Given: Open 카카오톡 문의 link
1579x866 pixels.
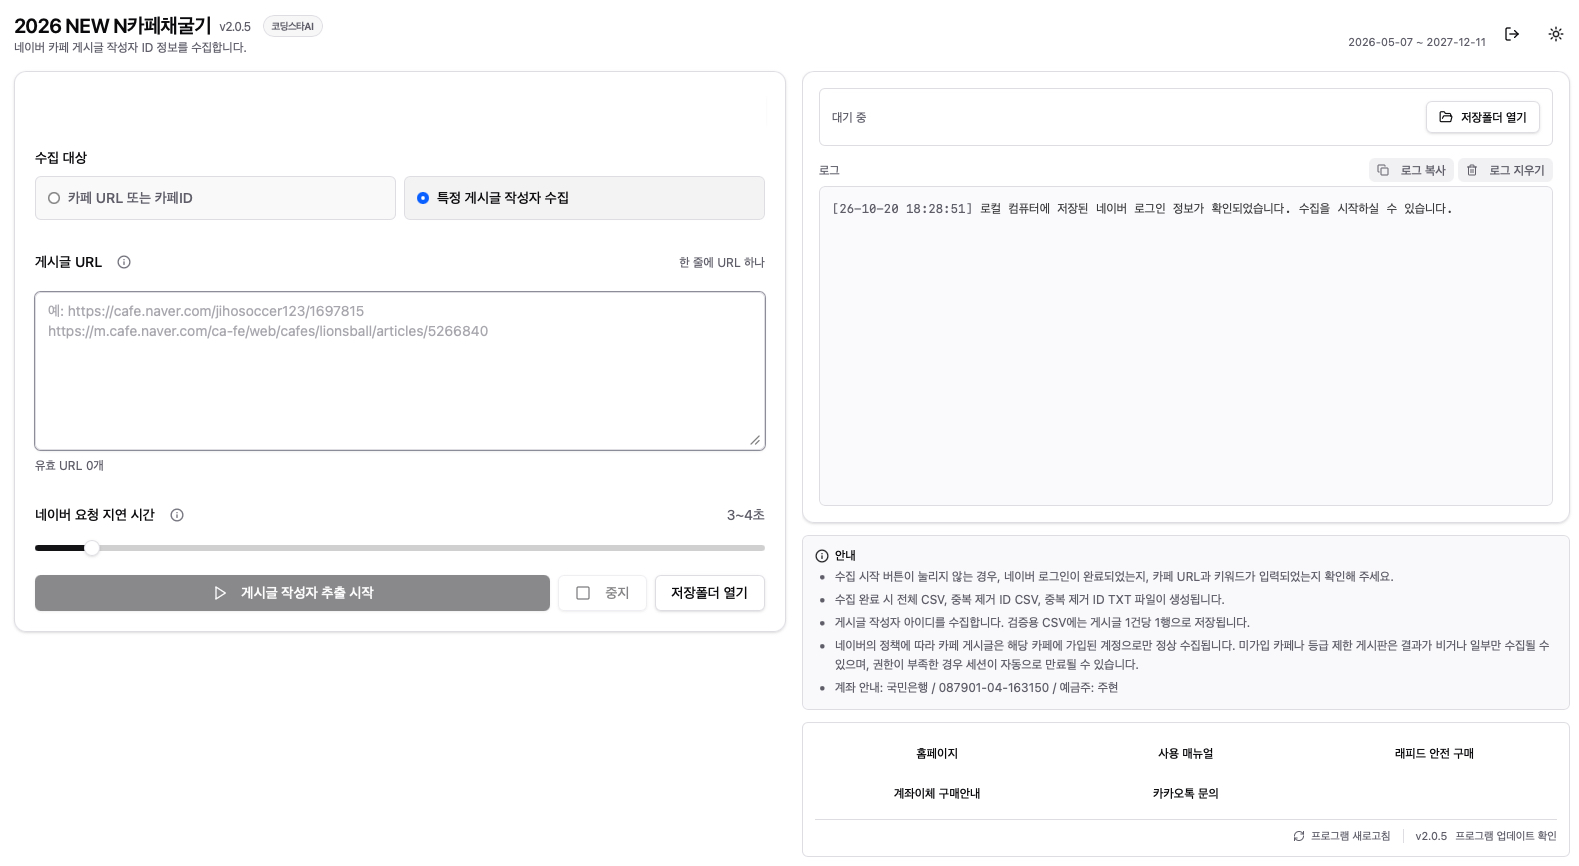Looking at the screenshot, I should tap(1186, 794).
